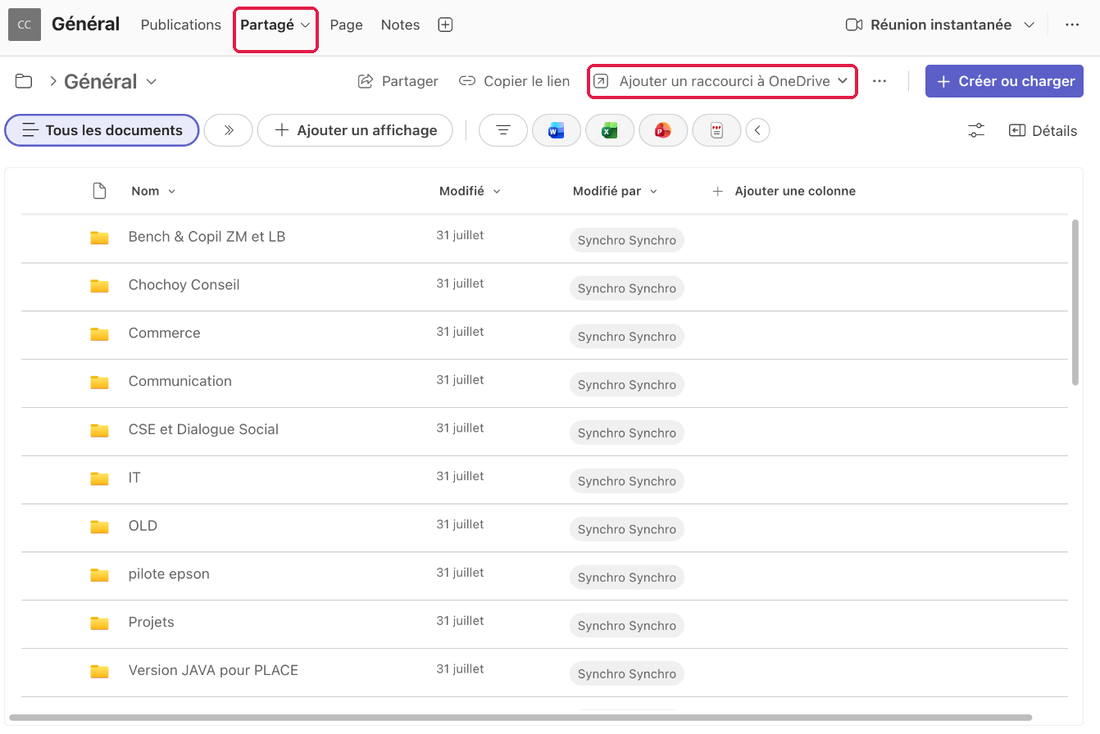Click Ajouter une colonne
This screenshot has width=1100, height=734.
[784, 191]
